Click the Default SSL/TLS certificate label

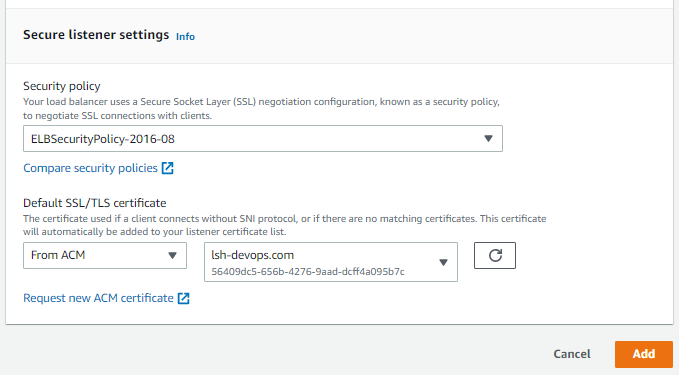(95, 203)
